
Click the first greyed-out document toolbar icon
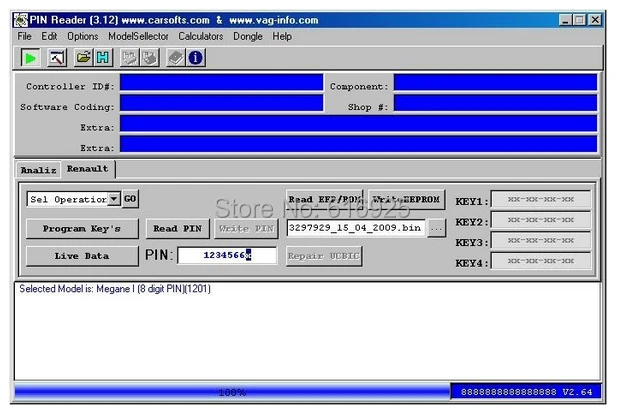130,58
